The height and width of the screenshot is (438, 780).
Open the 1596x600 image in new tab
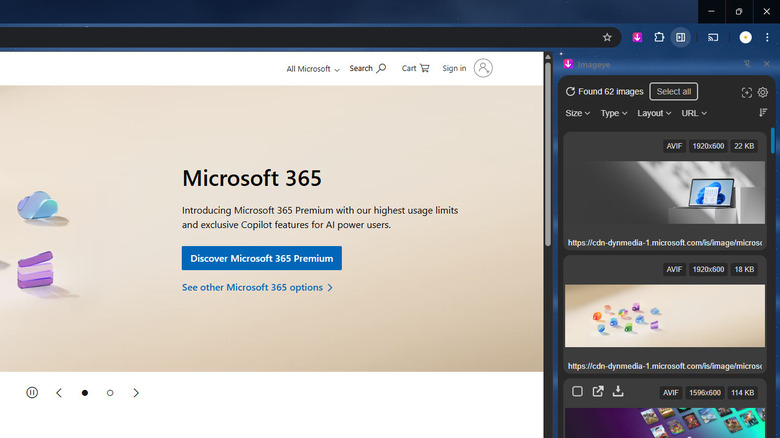(598, 392)
